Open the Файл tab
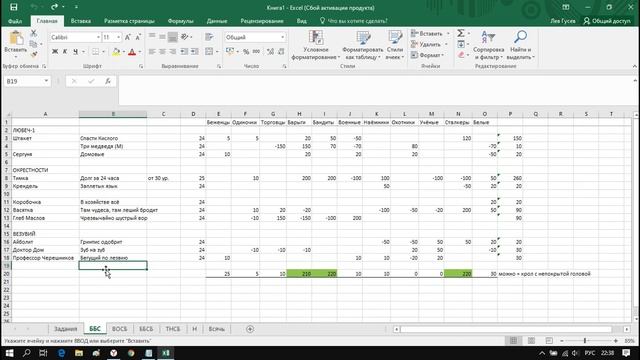Viewport: 640px width, 360px height. 15,21
